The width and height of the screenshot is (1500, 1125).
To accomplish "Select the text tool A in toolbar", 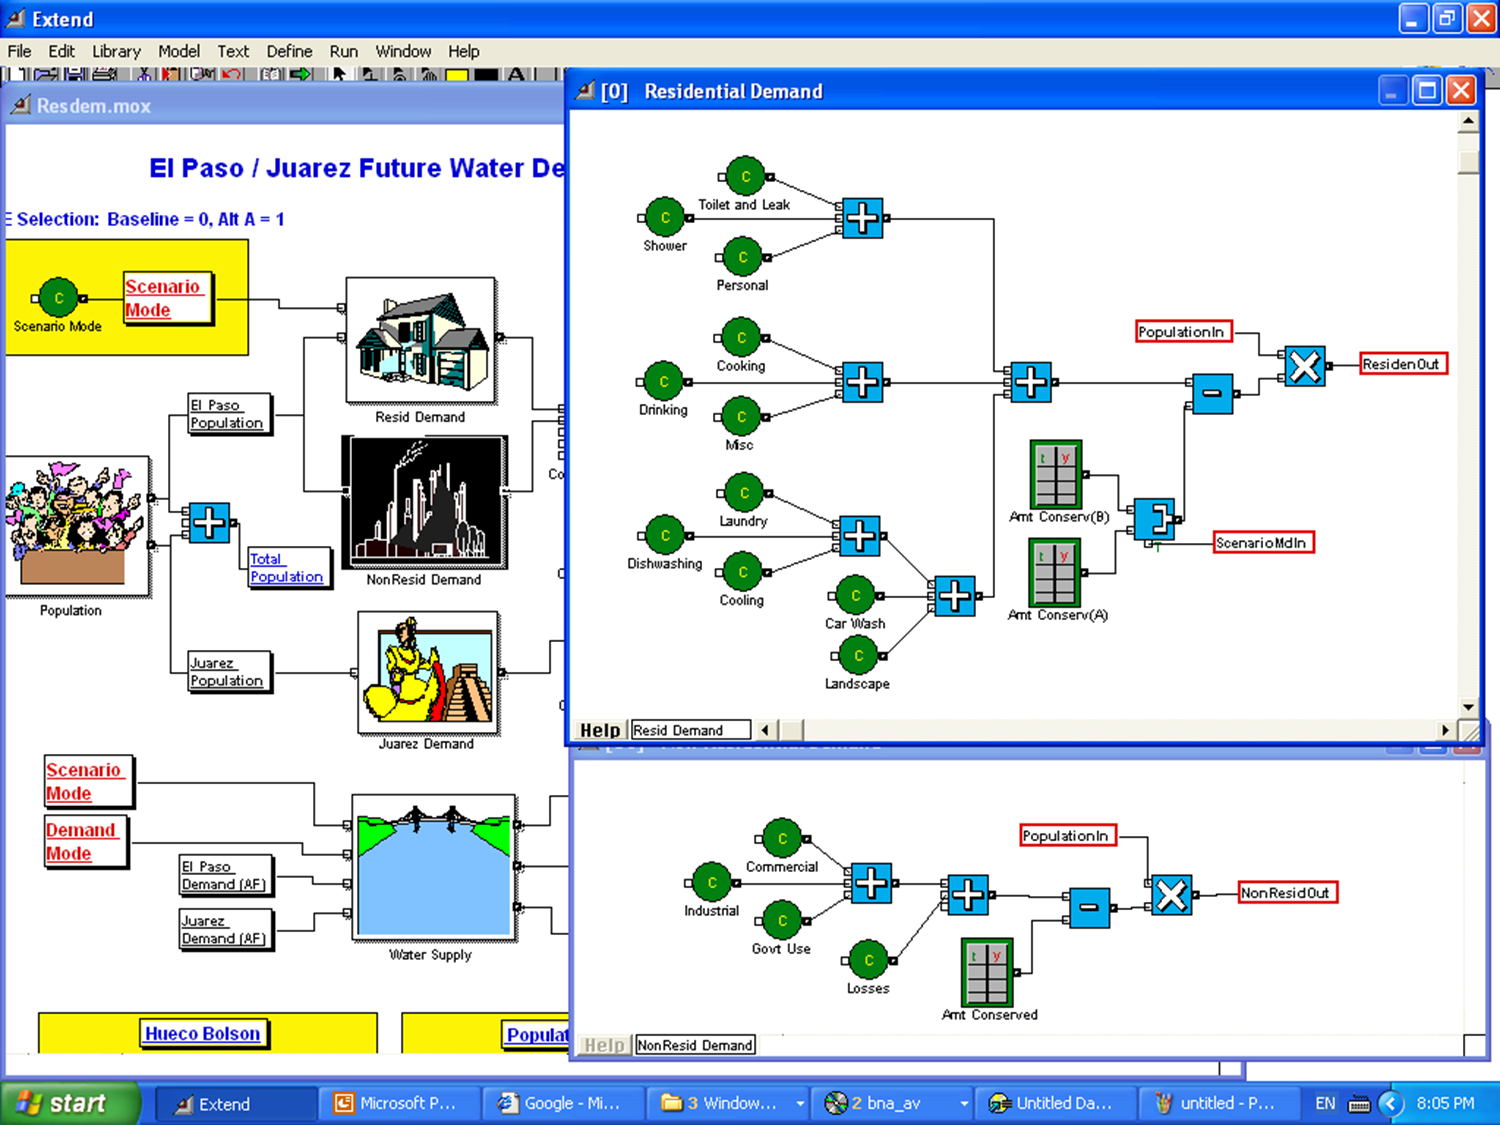I will tap(516, 74).
